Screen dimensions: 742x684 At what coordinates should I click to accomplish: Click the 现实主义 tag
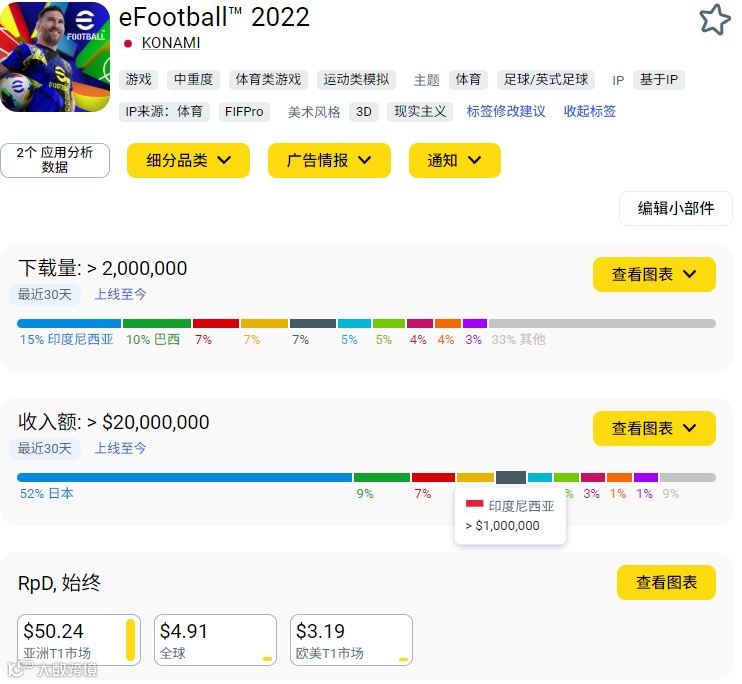[x=420, y=112]
